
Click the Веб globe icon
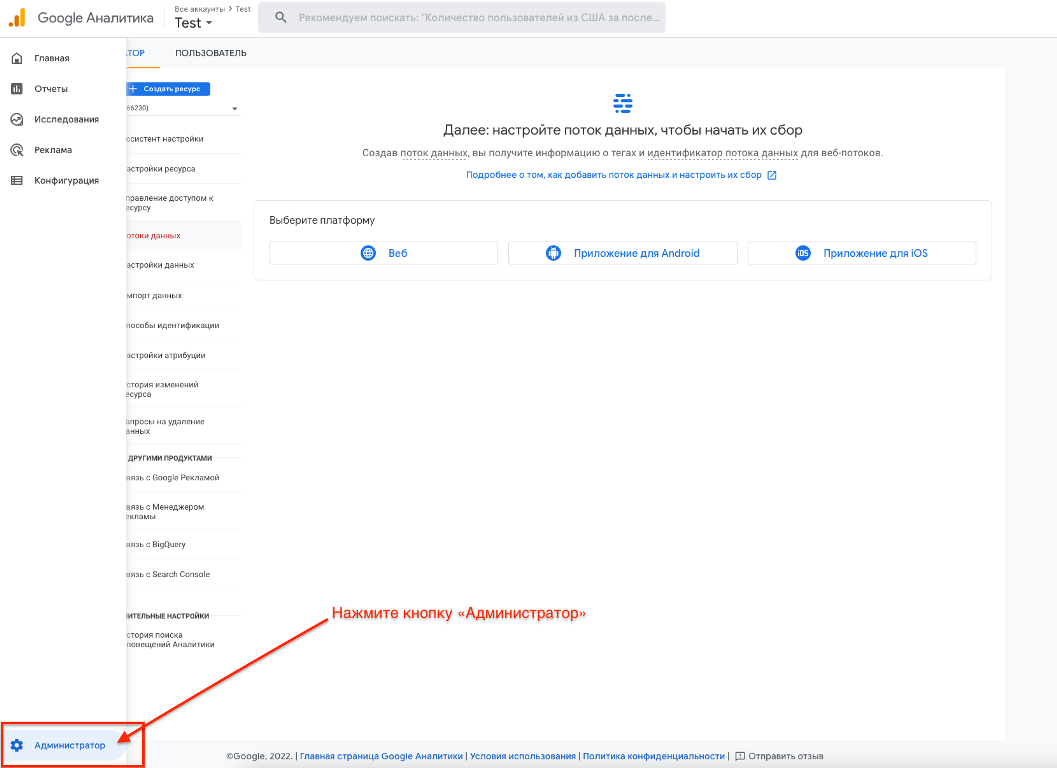368,253
